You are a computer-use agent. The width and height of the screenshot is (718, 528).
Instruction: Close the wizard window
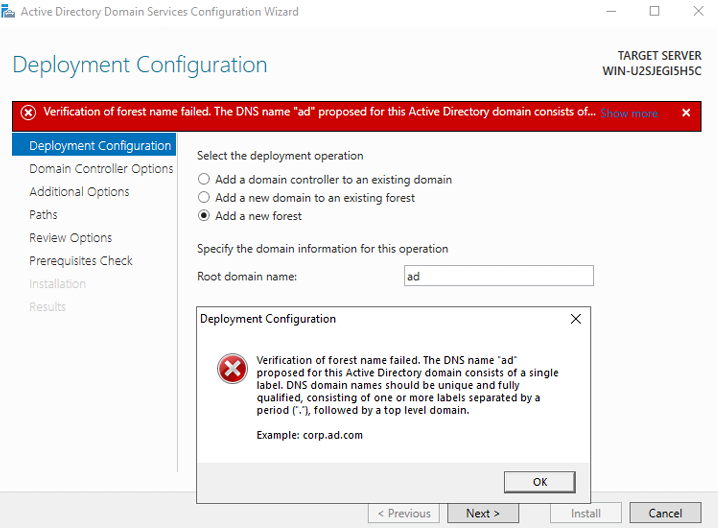pyautogui.click(x=698, y=11)
